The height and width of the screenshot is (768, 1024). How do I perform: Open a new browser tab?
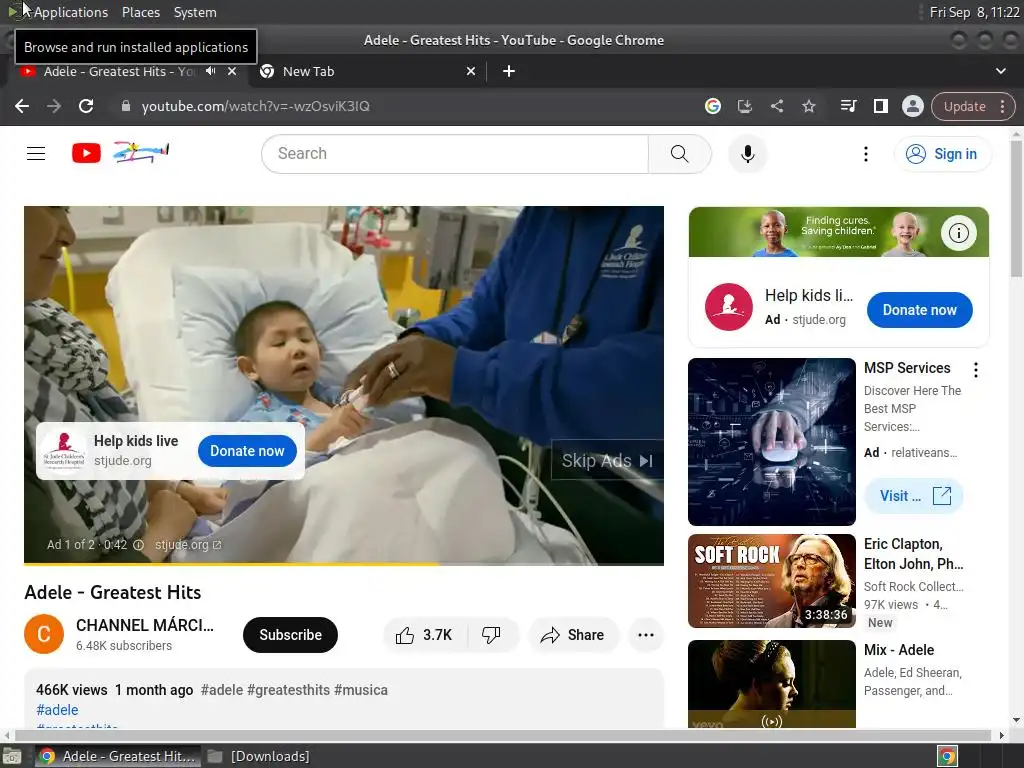pyautogui.click(x=509, y=71)
